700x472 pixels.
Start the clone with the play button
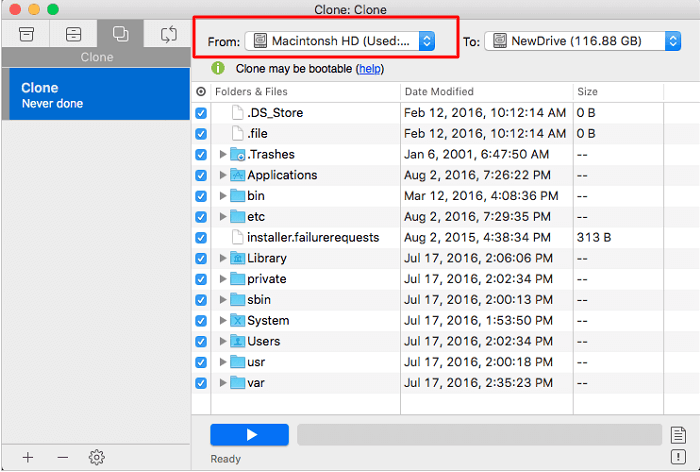250,435
